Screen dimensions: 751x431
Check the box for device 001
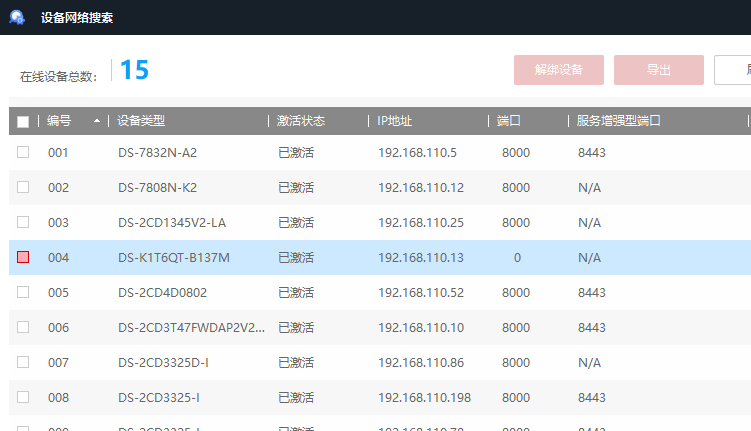(x=23, y=152)
